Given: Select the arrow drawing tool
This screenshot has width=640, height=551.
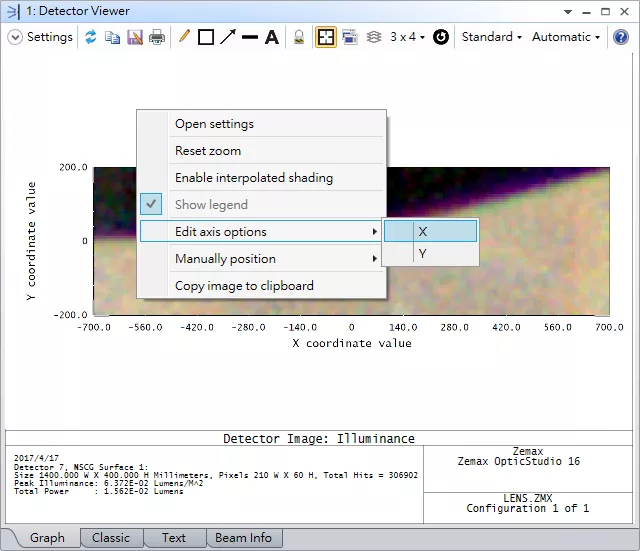Looking at the screenshot, I should 228,37.
